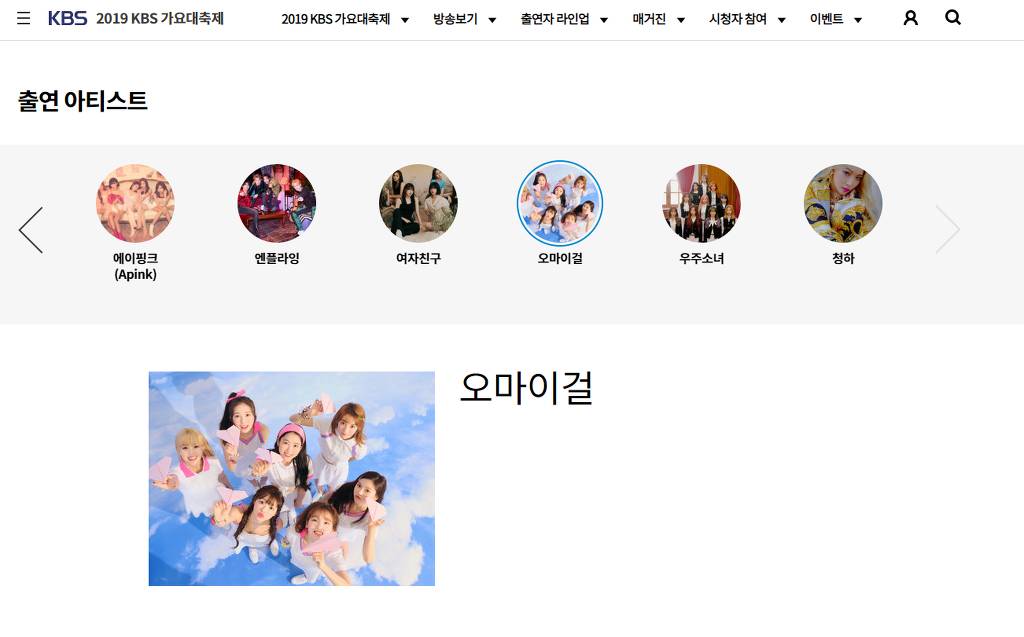Open the hamburger menu icon
Viewport: 1024px width, 637px height.
[24, 18]
